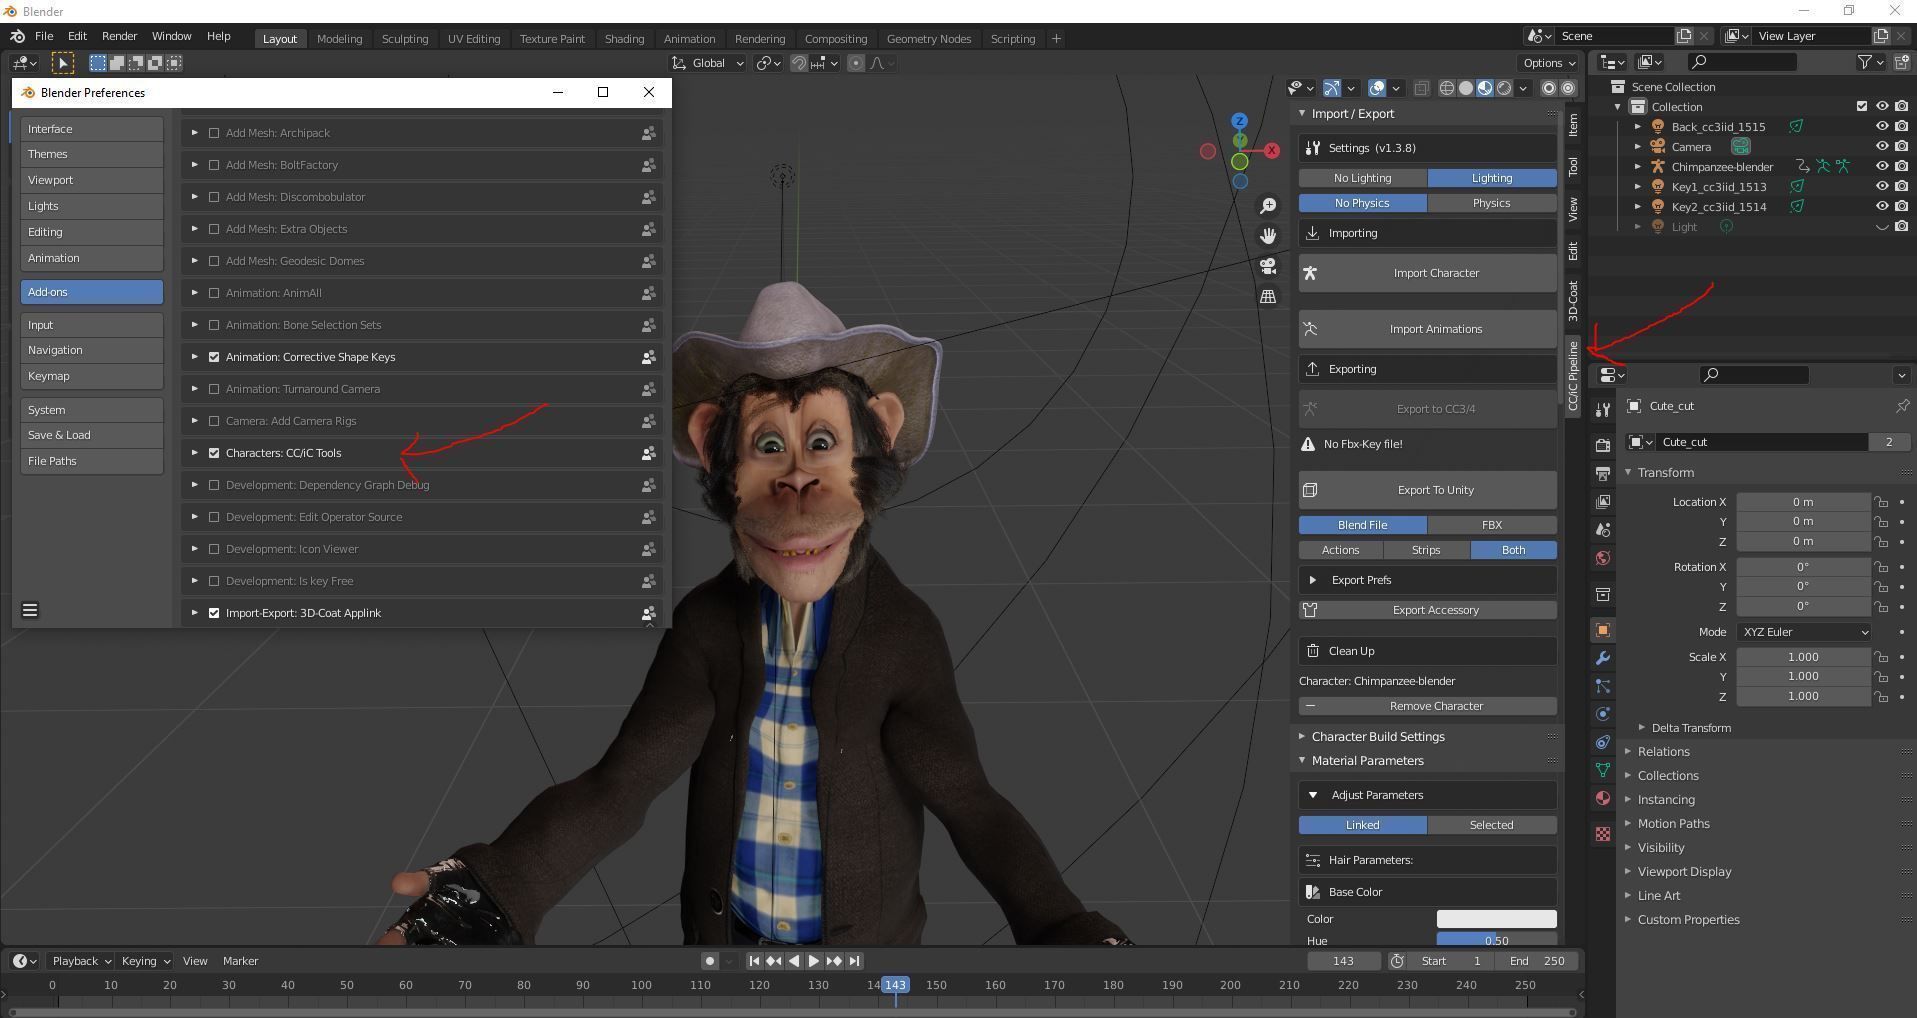The height and width of the screenshot is (1018, 1917).
Task: Switch to the Sculpting workspace tab
Action: point(405,39)
